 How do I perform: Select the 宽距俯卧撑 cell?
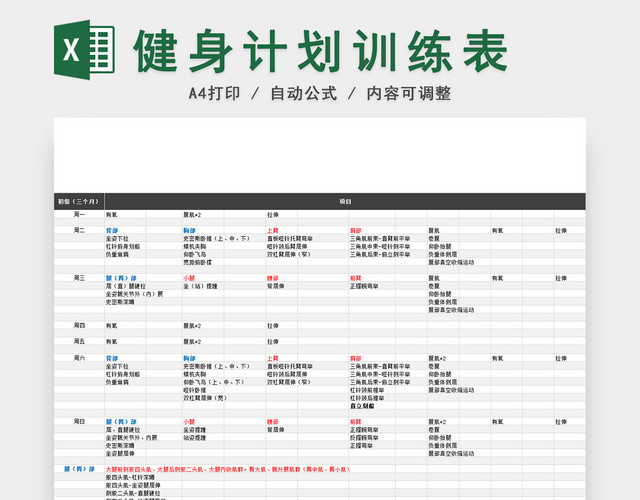(x=198, y=262)
